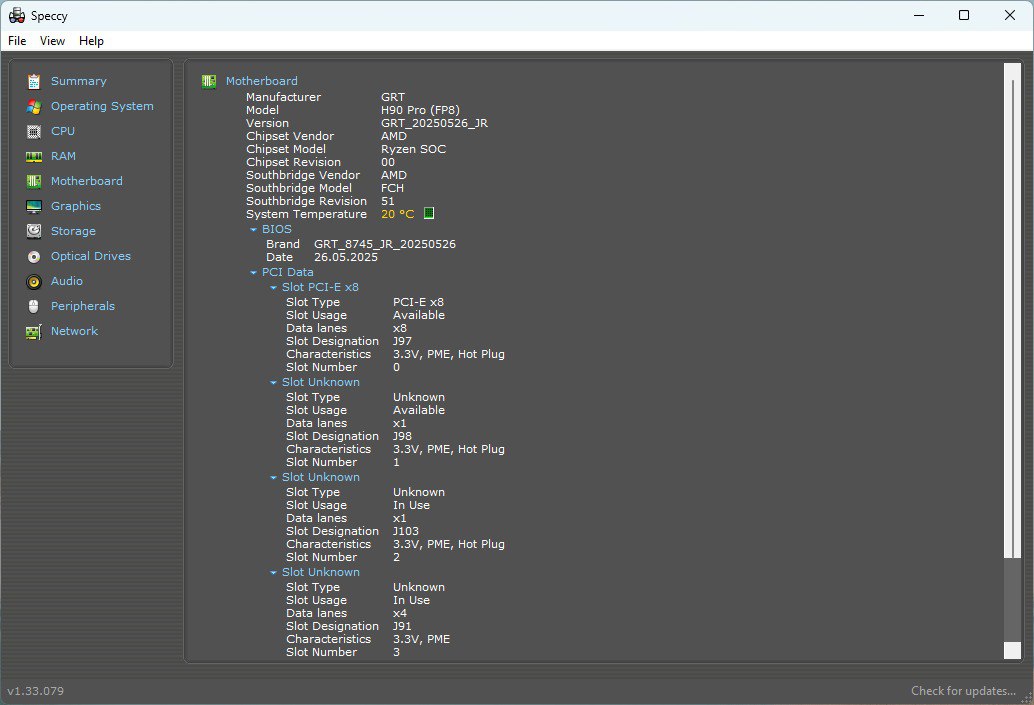Open the Summary section icon
This screenshot has width=1034, height=705.
(x=34, y=81)
